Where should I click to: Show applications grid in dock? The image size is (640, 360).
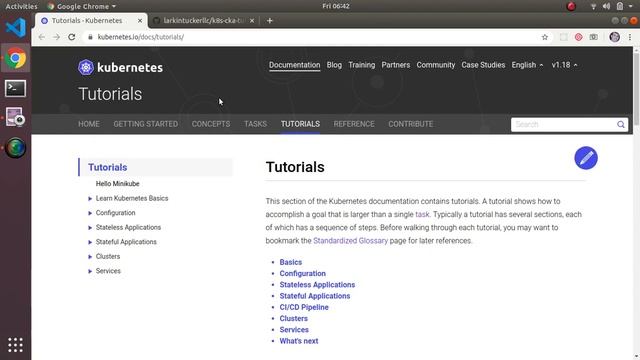click(x=16, y=345)
